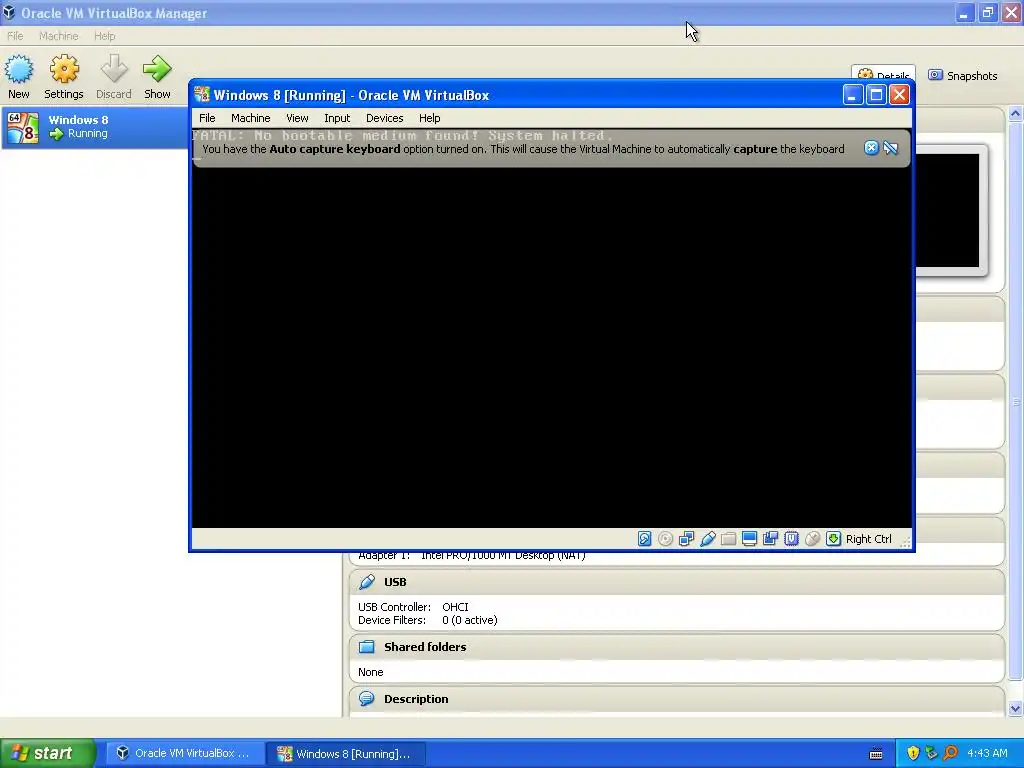Screen dimensions: 1024x768
Task: Open Help menu in VirtualBox Manager
Action: click(104, 36)
